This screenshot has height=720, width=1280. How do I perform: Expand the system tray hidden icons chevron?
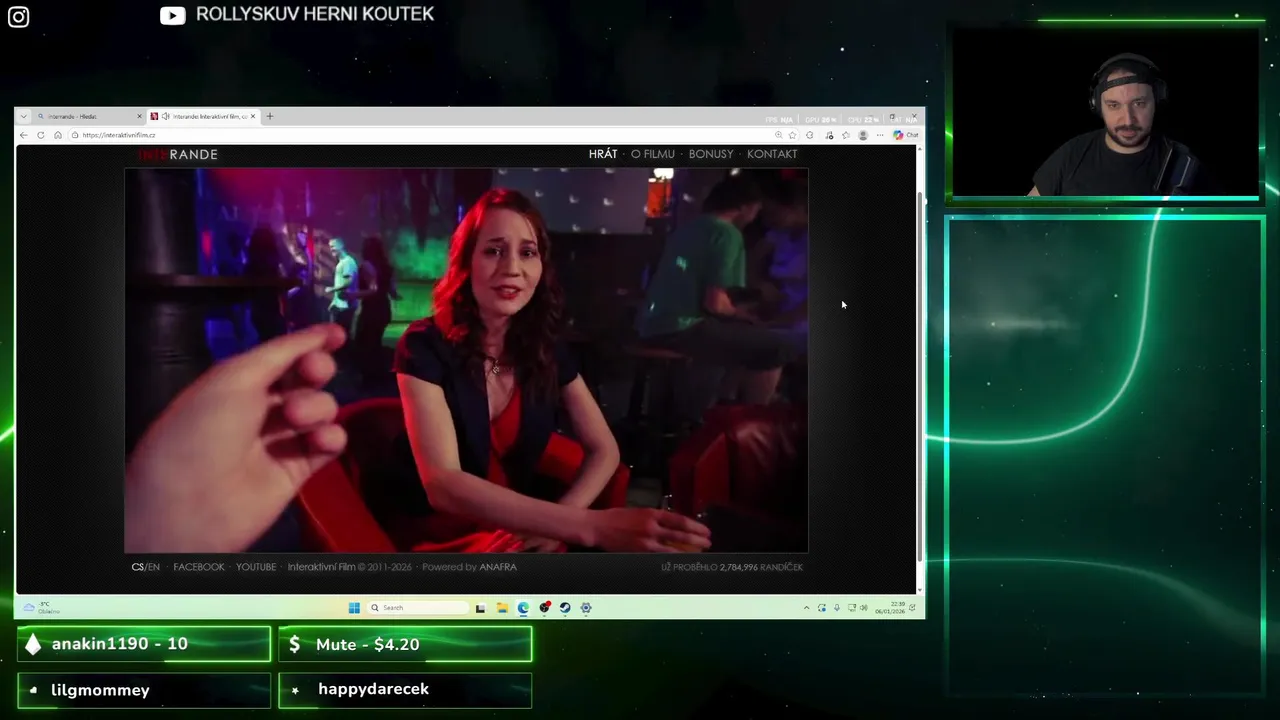(x=806, y=608)
